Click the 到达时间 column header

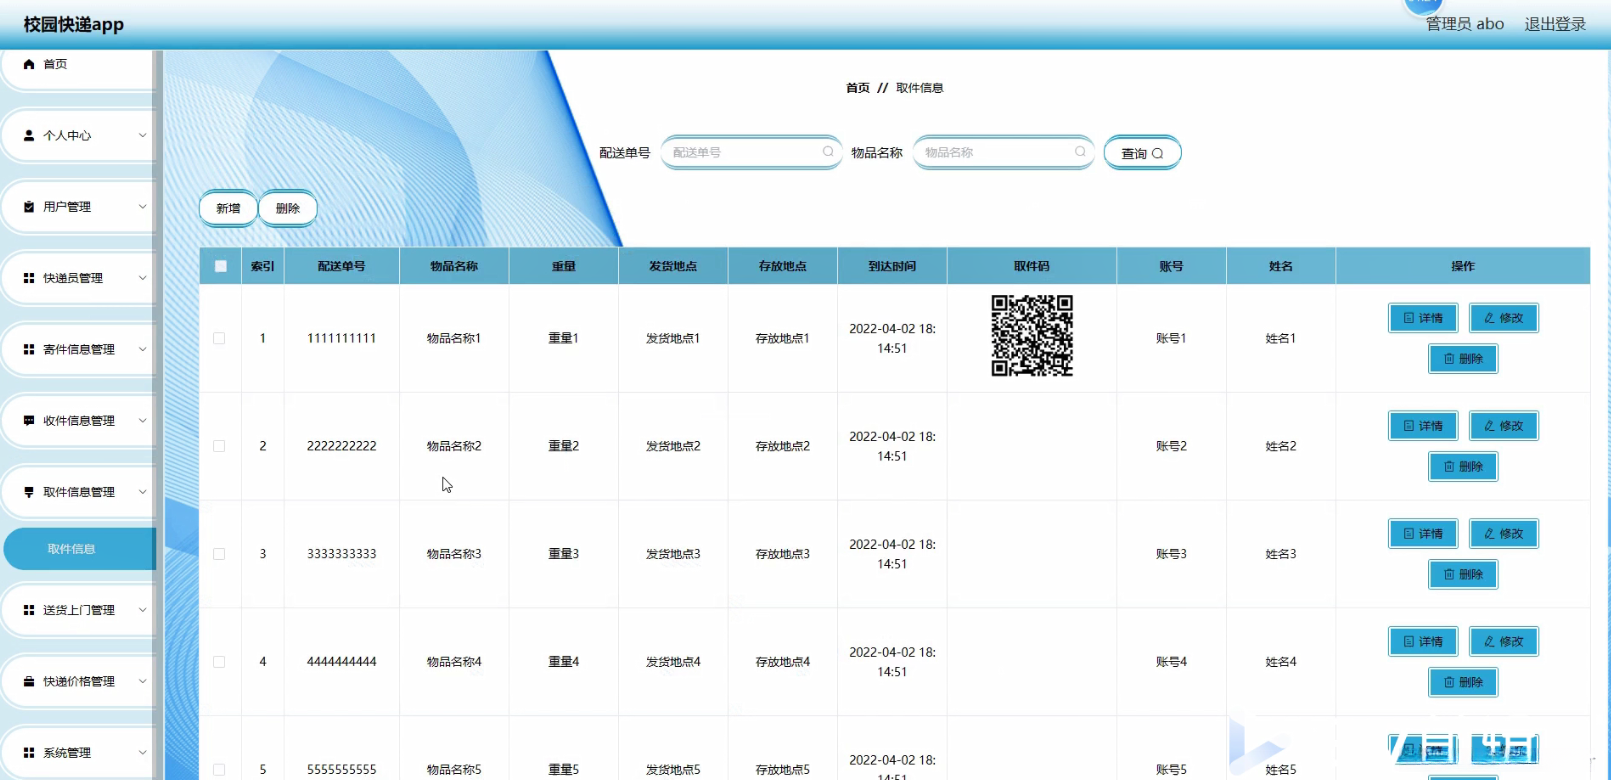point(892,266)
